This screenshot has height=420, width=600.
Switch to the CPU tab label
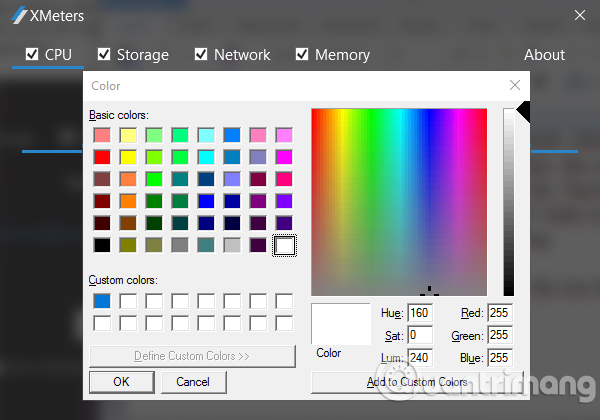click(58, 55)
